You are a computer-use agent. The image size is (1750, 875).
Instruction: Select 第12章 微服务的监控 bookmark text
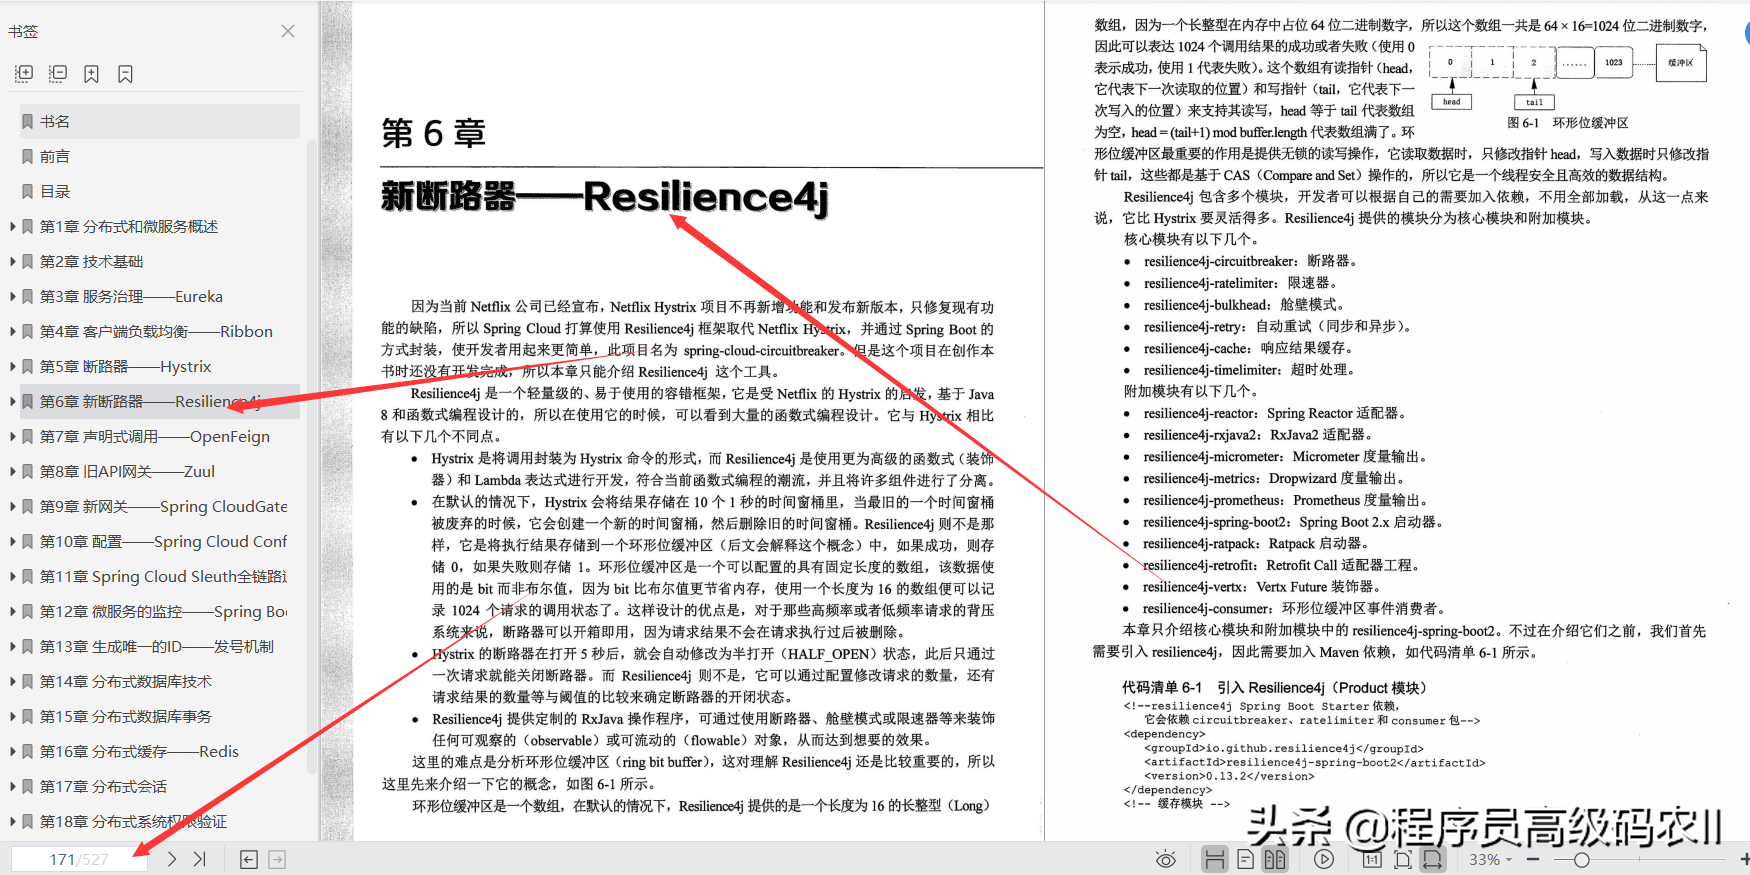[163, 611]
